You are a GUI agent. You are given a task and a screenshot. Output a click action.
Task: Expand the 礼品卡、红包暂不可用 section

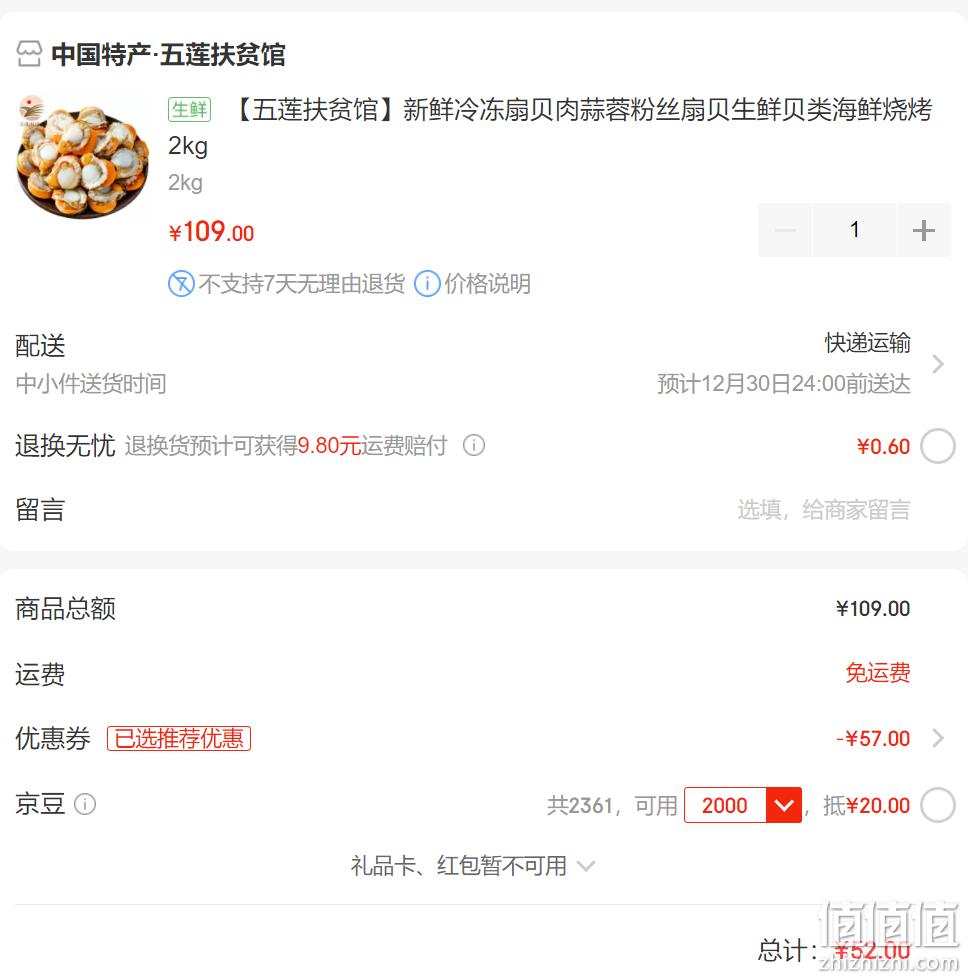pos(473,866)
